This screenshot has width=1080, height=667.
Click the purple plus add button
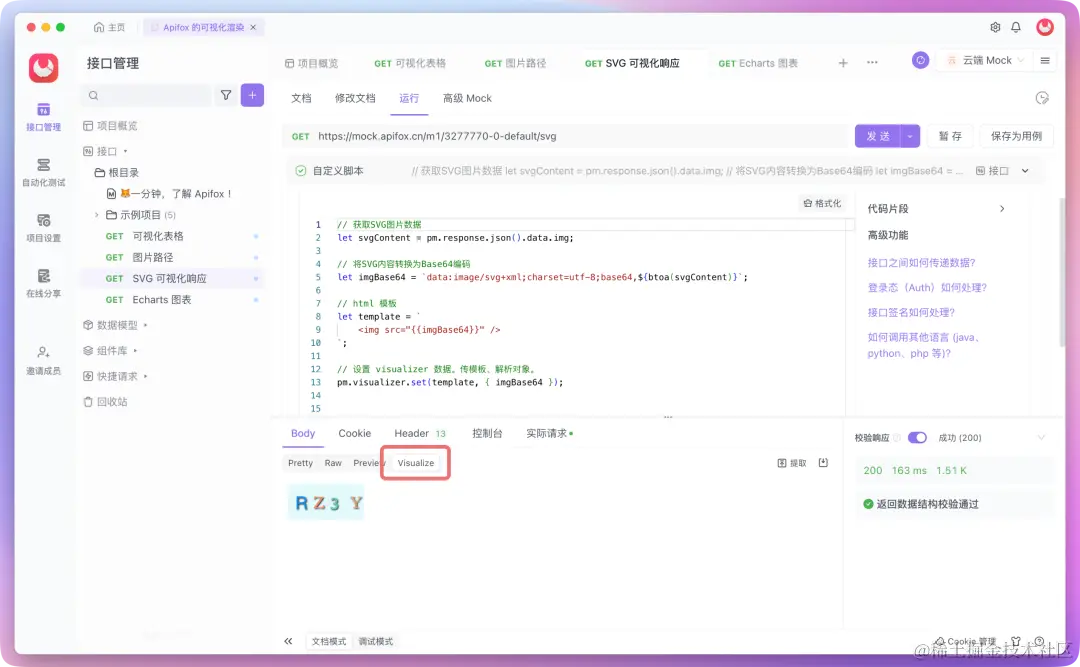click(252, 95)
